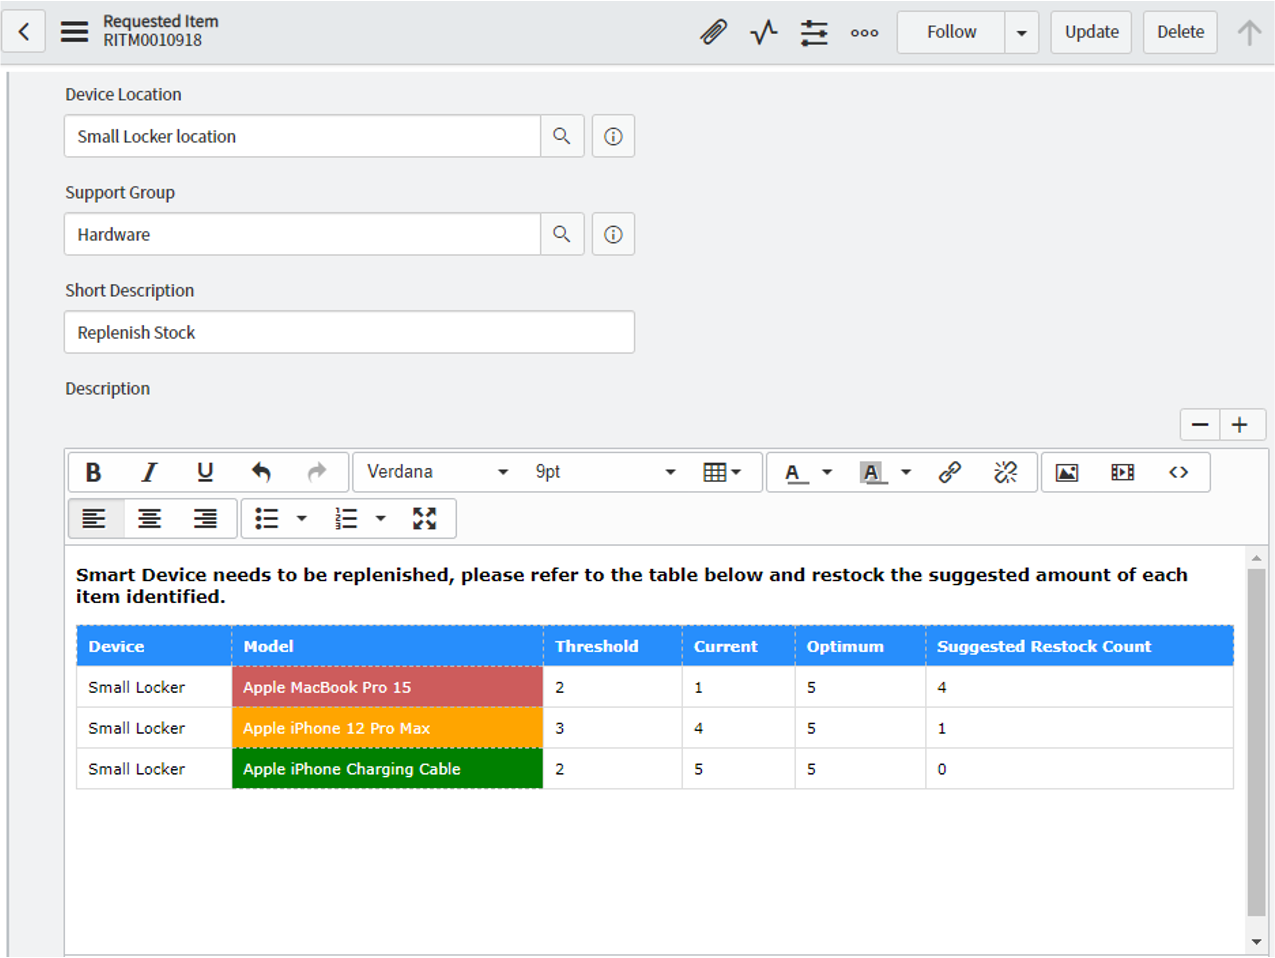Toggle bold formatting
This screenshot has height=958, width=1275.
coord(93,472)
